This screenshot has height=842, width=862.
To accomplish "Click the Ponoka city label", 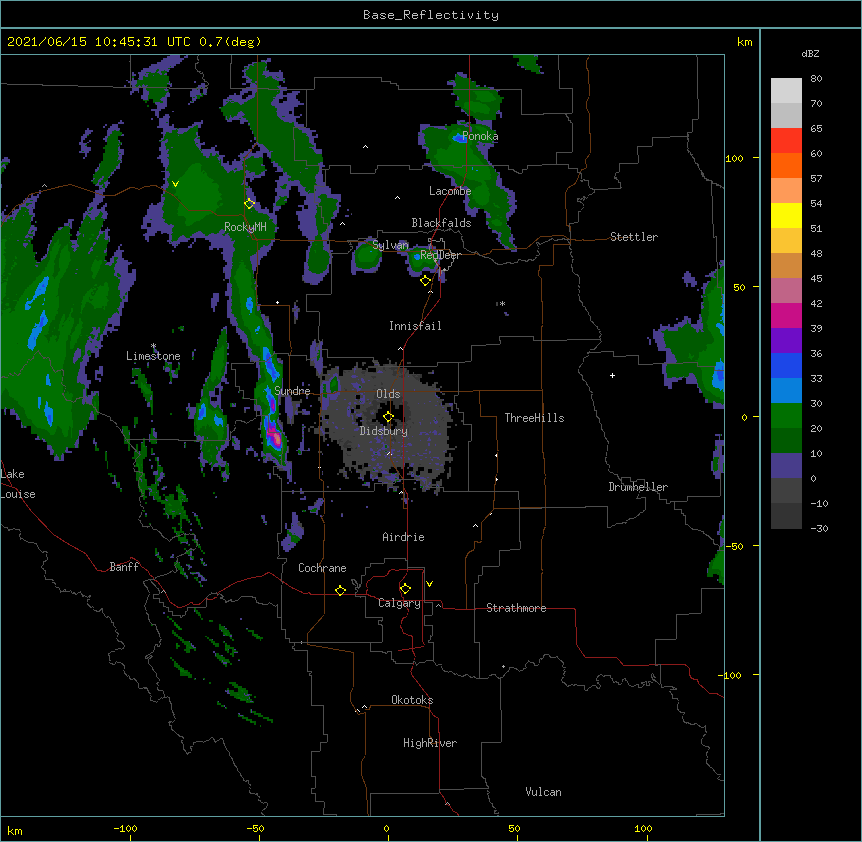I will click(480, 136).
